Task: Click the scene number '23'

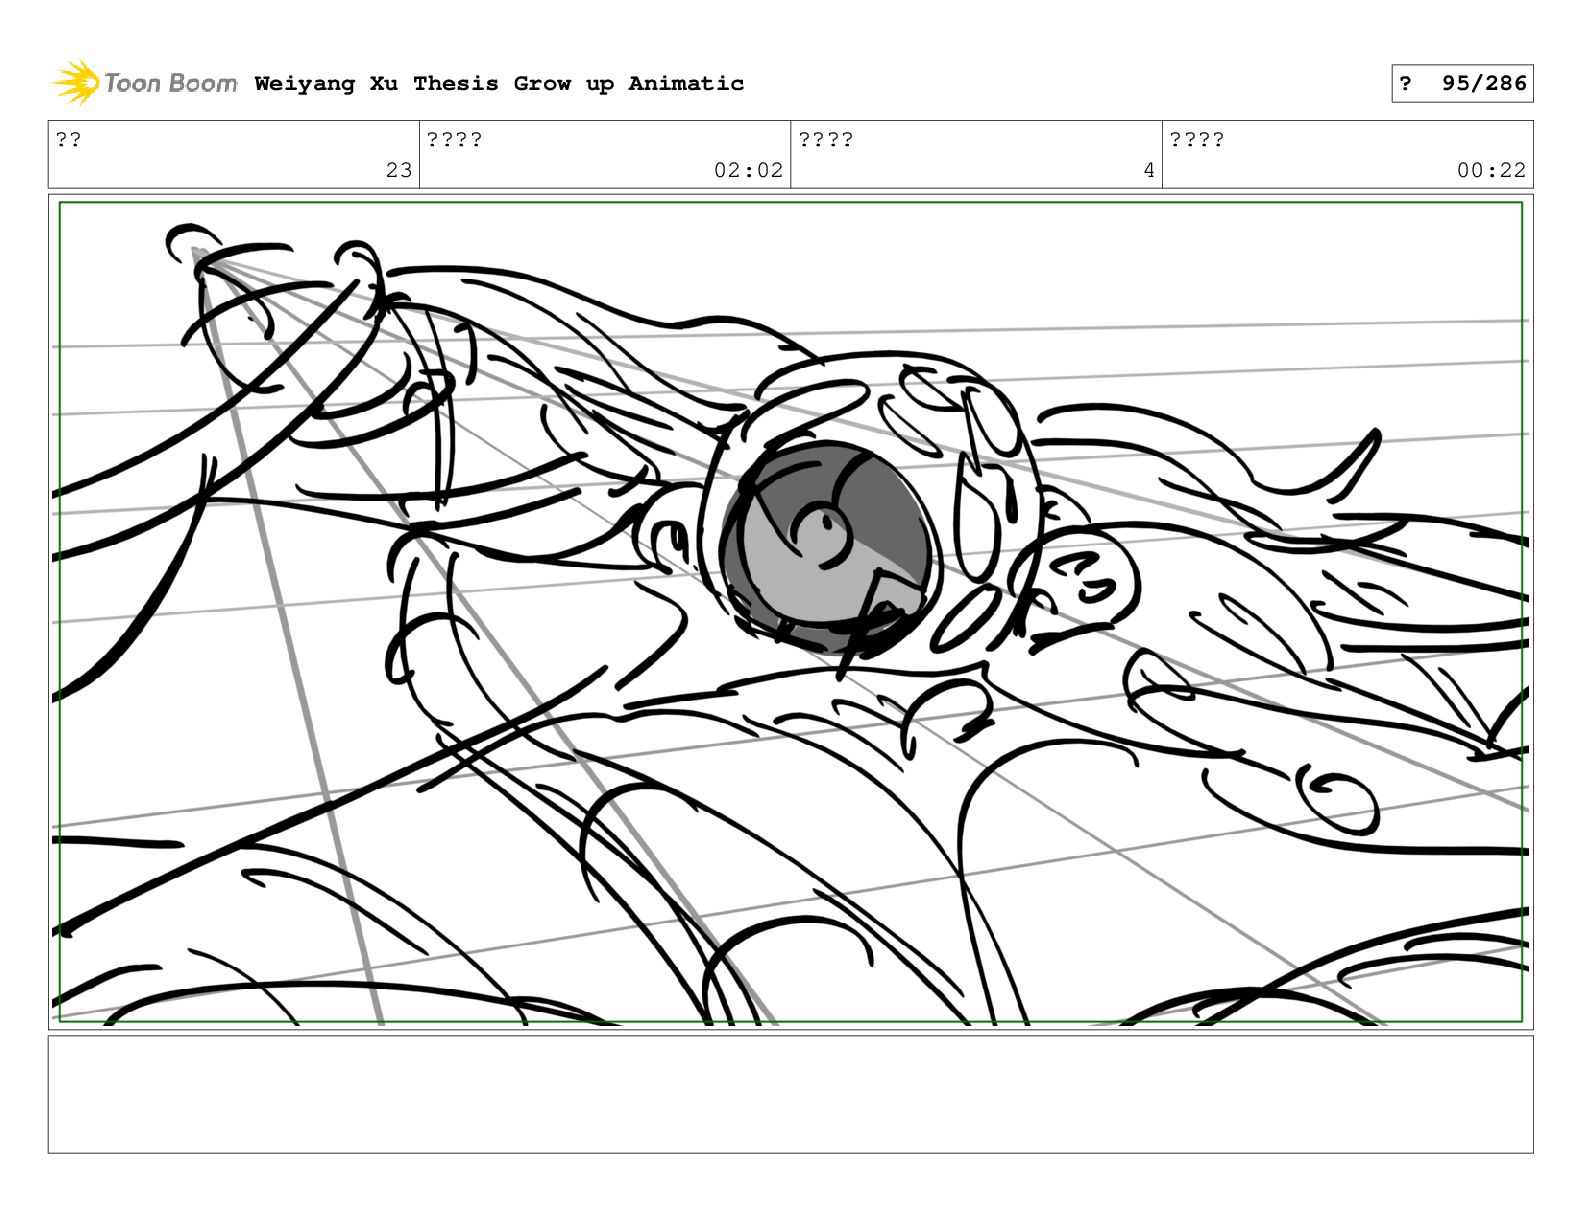Action: [x=399, y=170]
